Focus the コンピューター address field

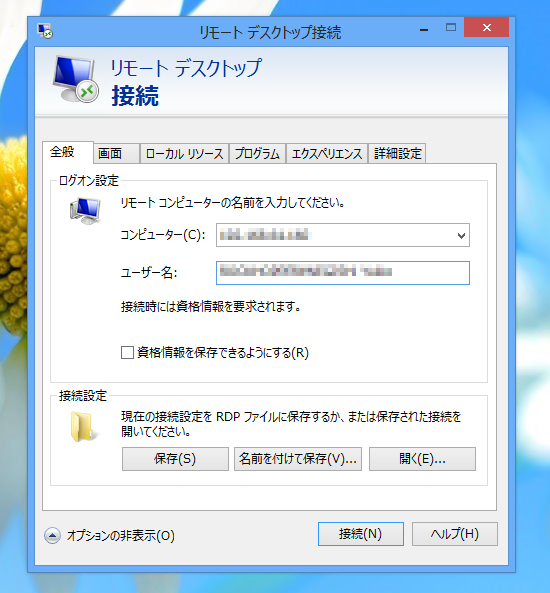[x=343, y=235]
